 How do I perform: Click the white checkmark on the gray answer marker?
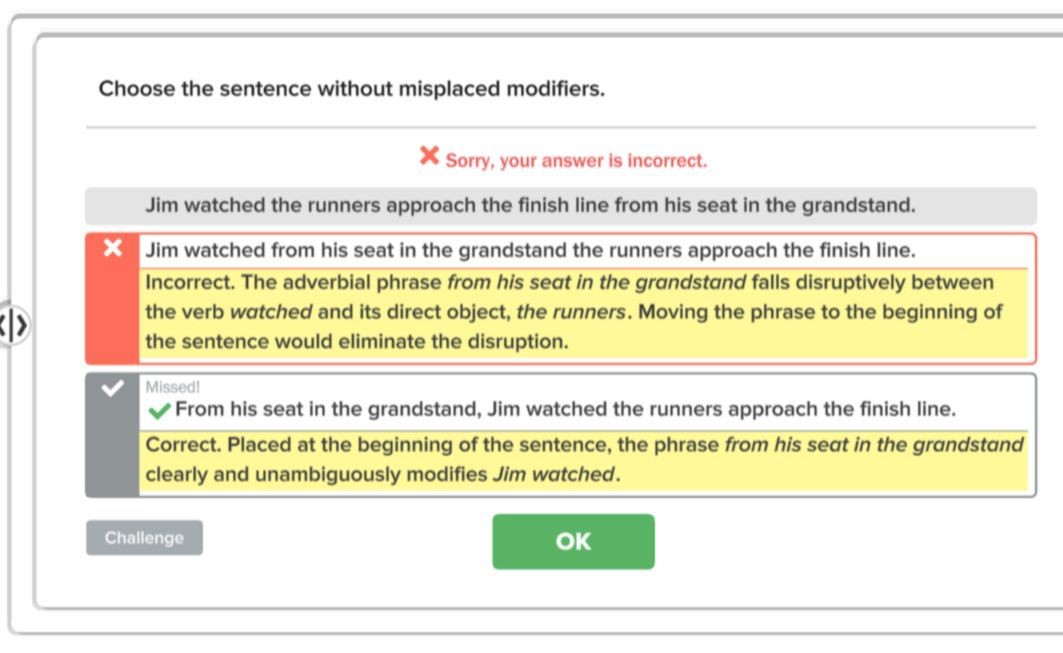[x=113, y=389]
